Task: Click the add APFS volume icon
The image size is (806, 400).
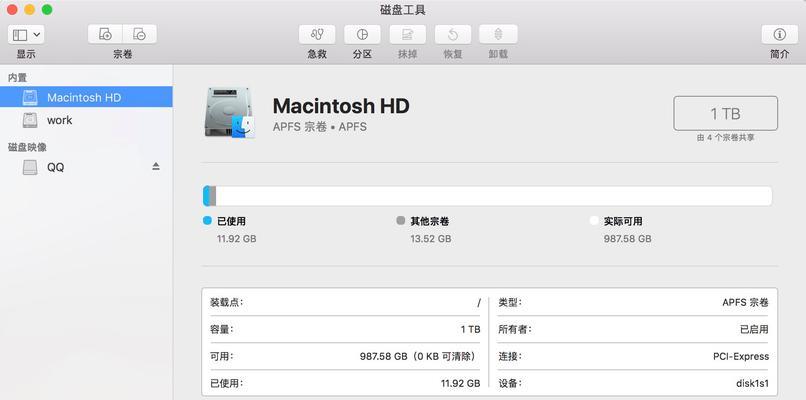Action: pos(105,34)
